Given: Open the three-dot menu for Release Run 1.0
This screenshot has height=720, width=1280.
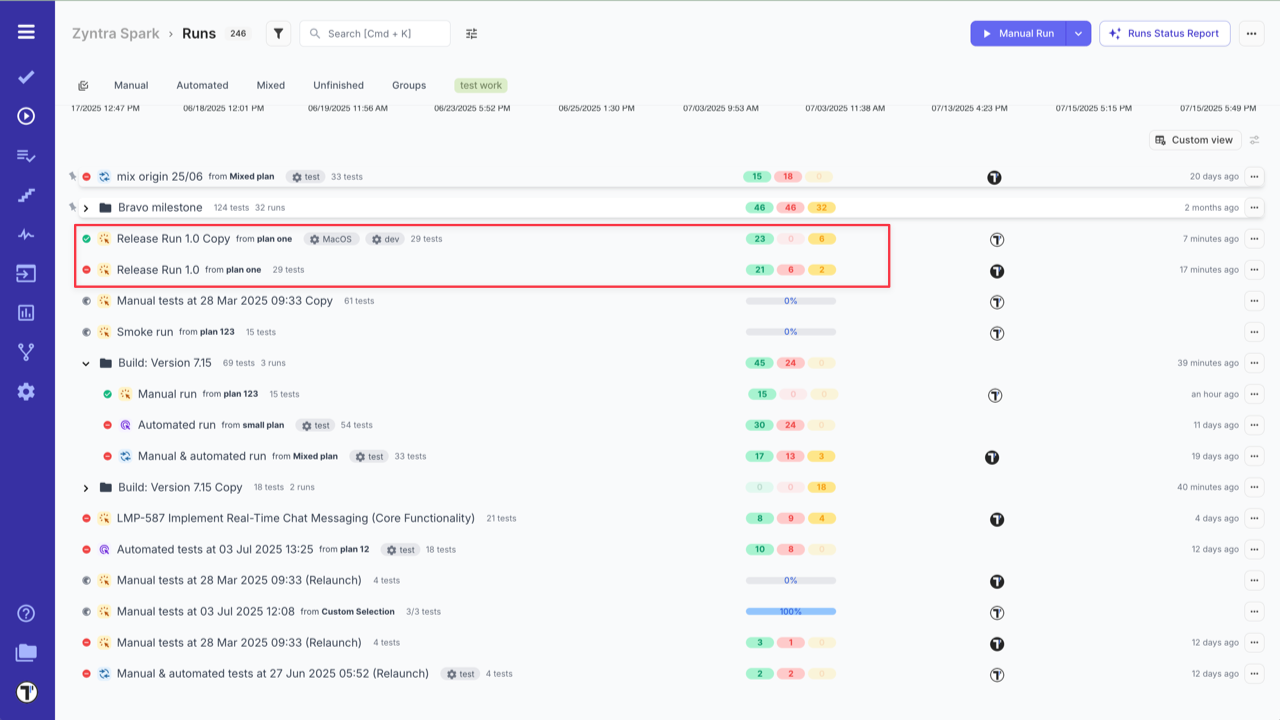Looking at the screenshot, I should tap(1254, 269).
